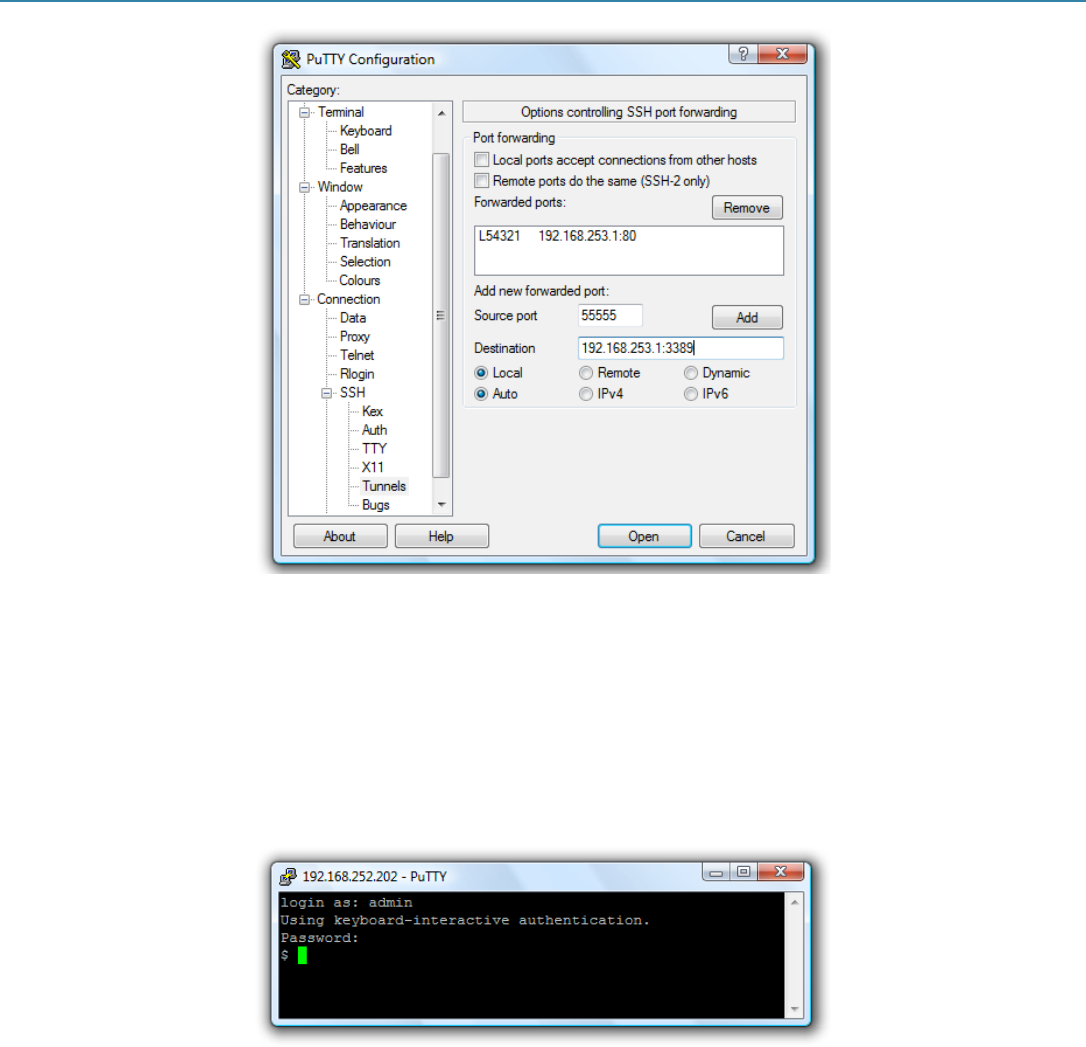Collapse the Connection tree node
The width and height of the screenshot is (1086, 1047).
click(304, 299)
